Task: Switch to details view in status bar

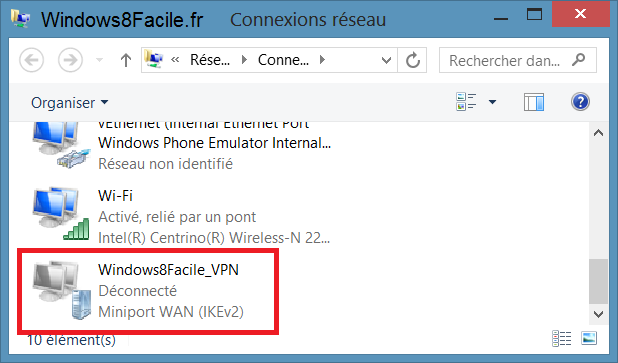Action: (x=562, y=338)
